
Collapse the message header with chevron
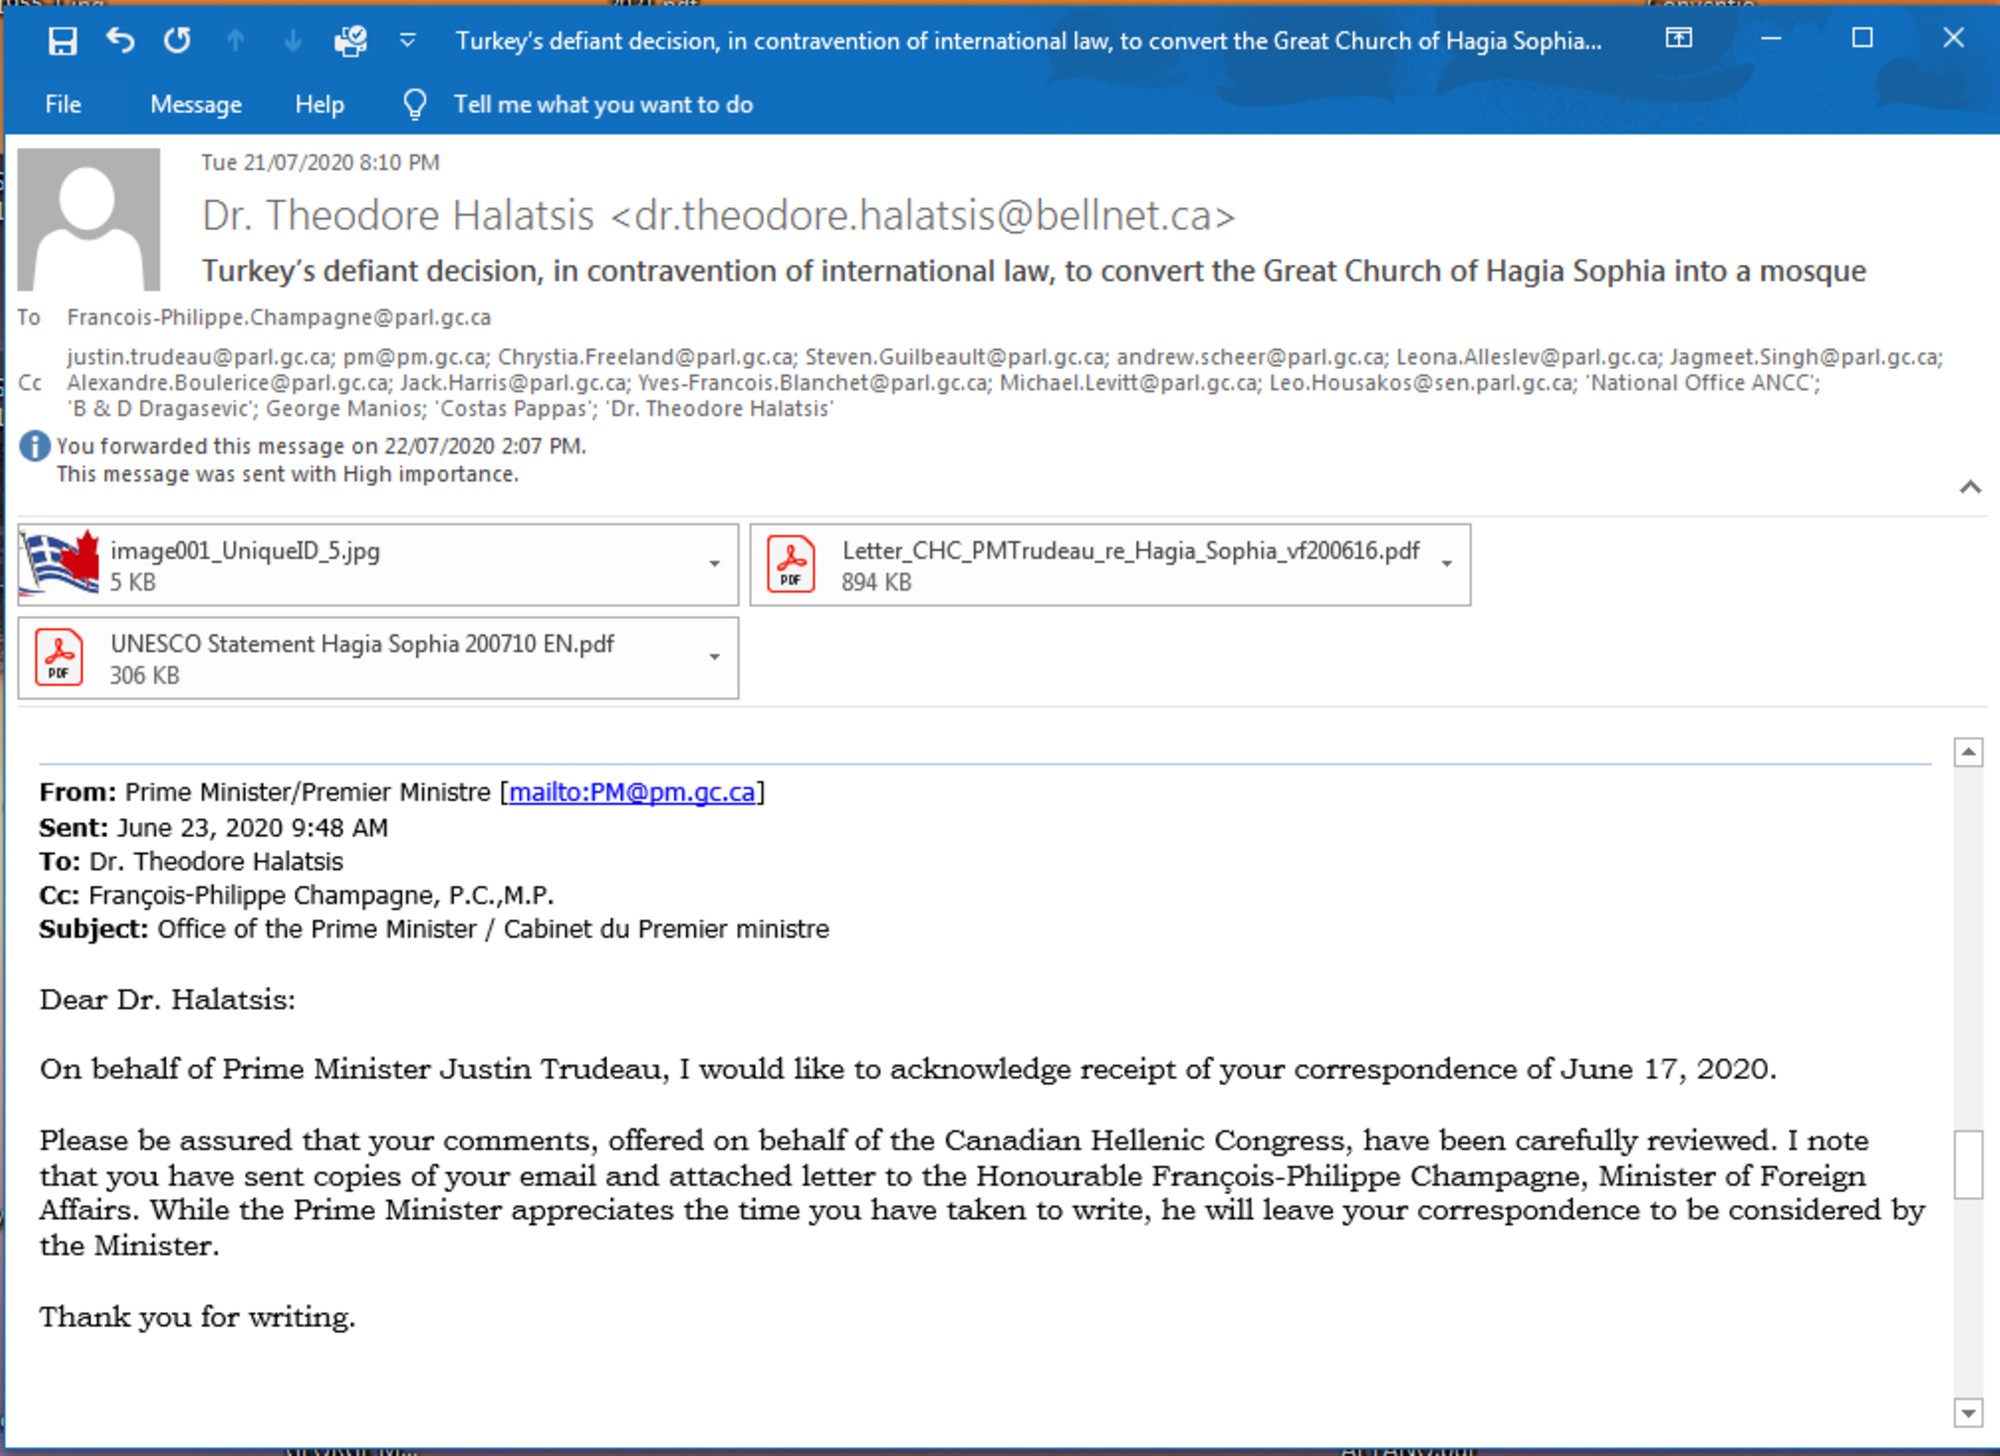pyautogui.click(x=1970, y=487)
